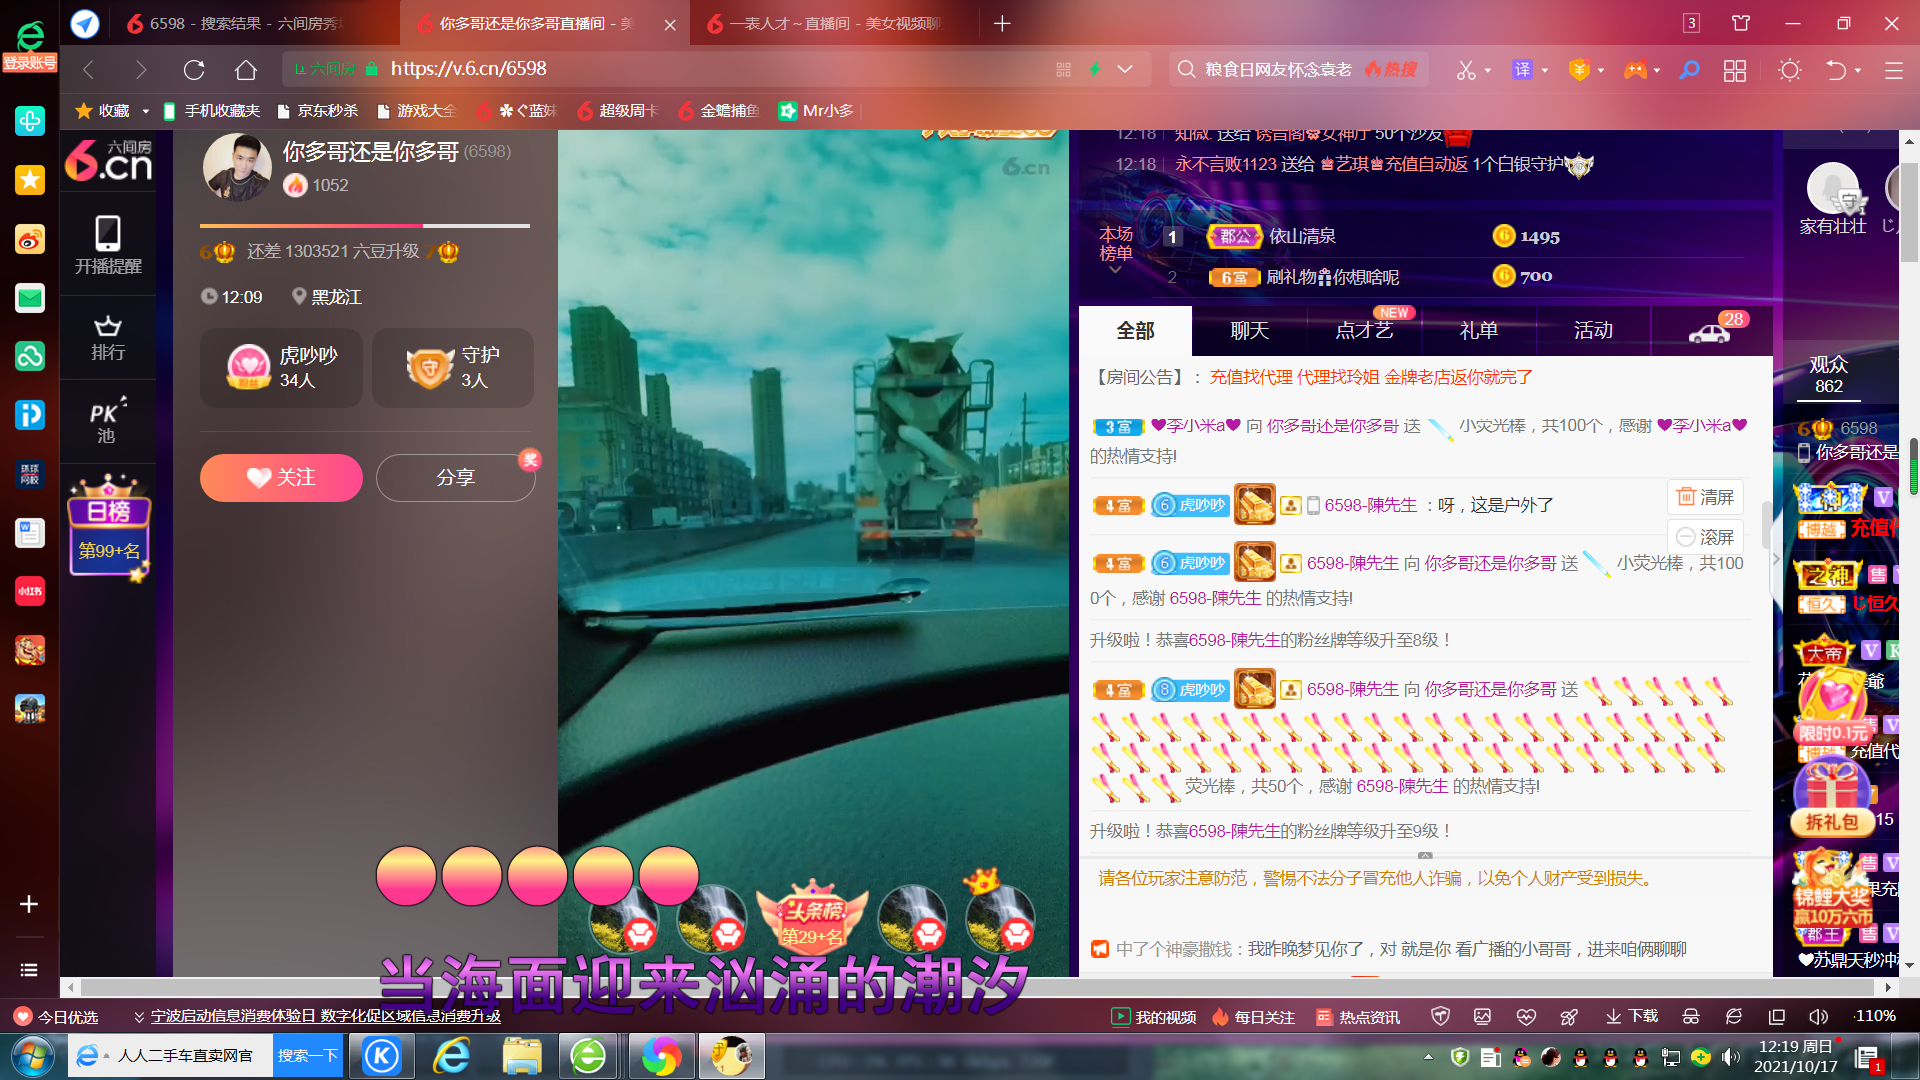
Task: Open the 排行 ranking crown icon
Action: (x=108, y=338)
